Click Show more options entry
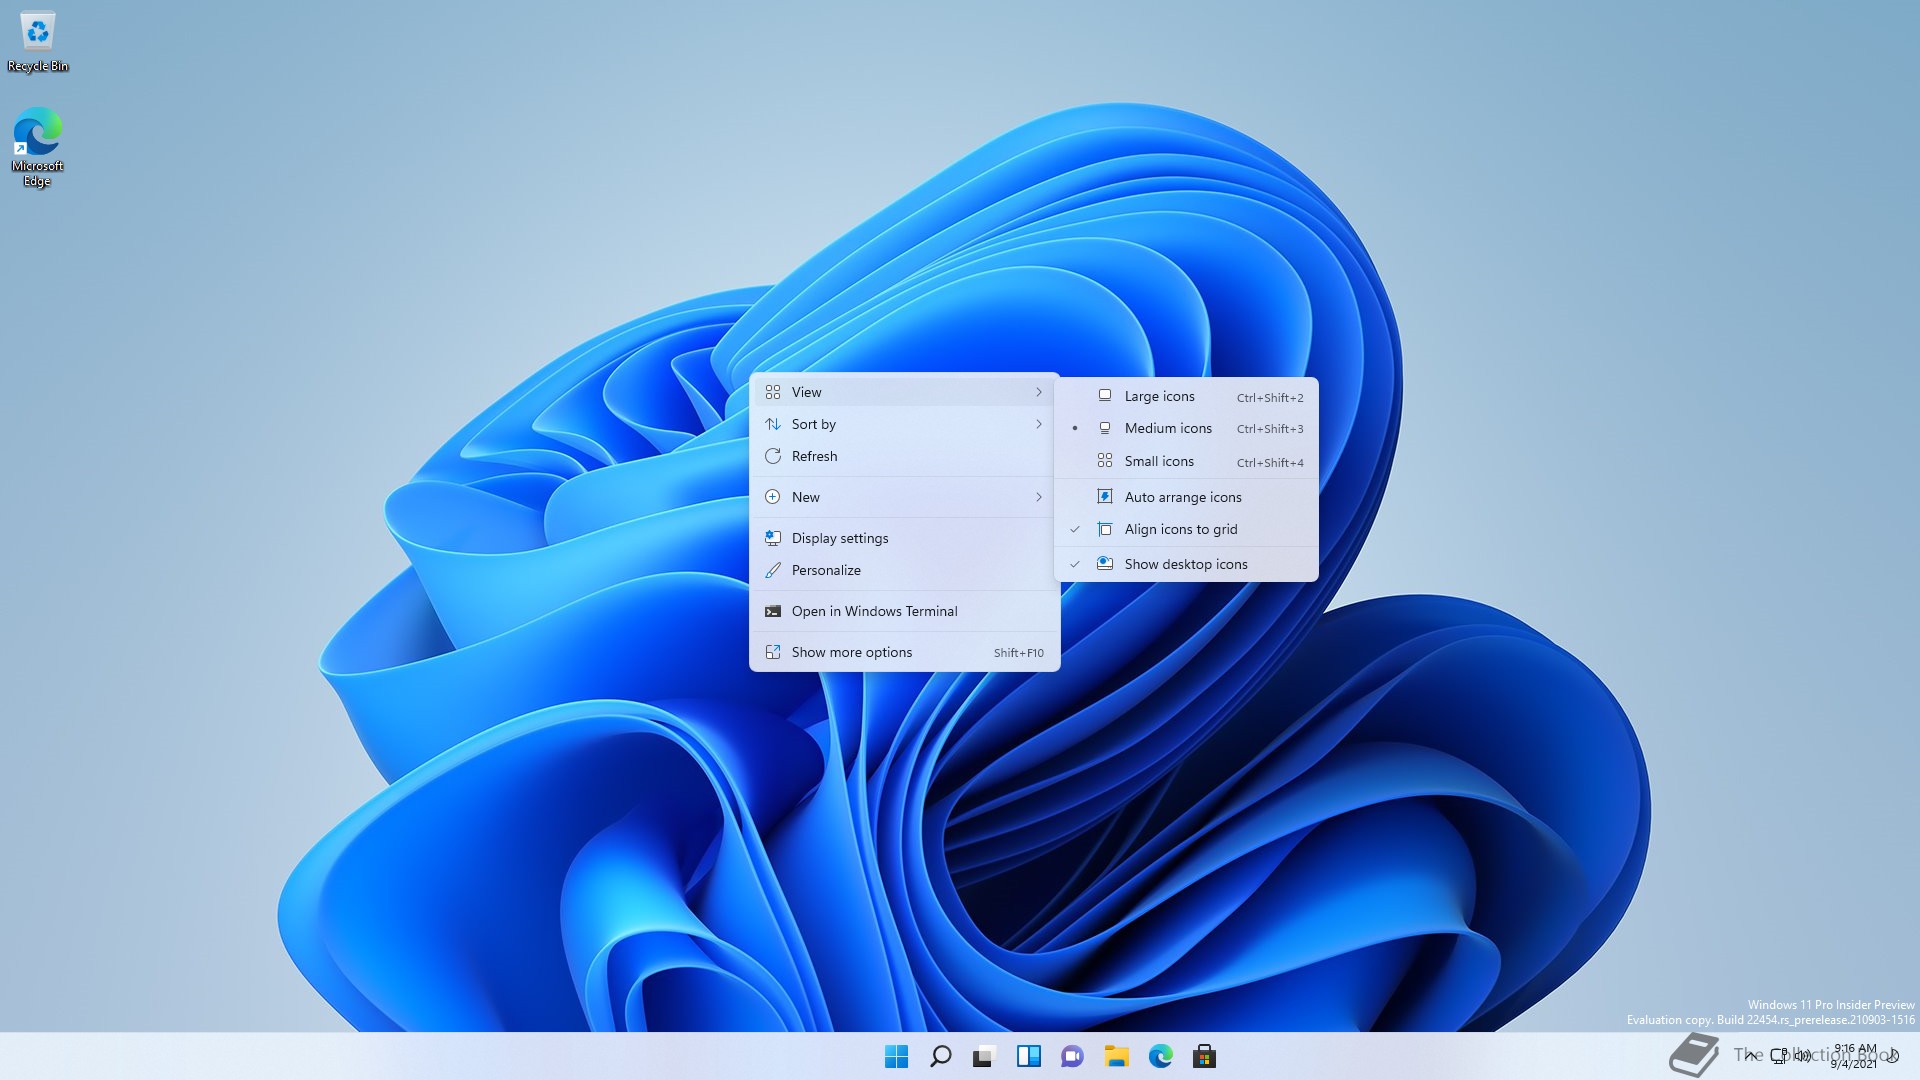The image size is (1920, 1080). (x=851, y=652)
